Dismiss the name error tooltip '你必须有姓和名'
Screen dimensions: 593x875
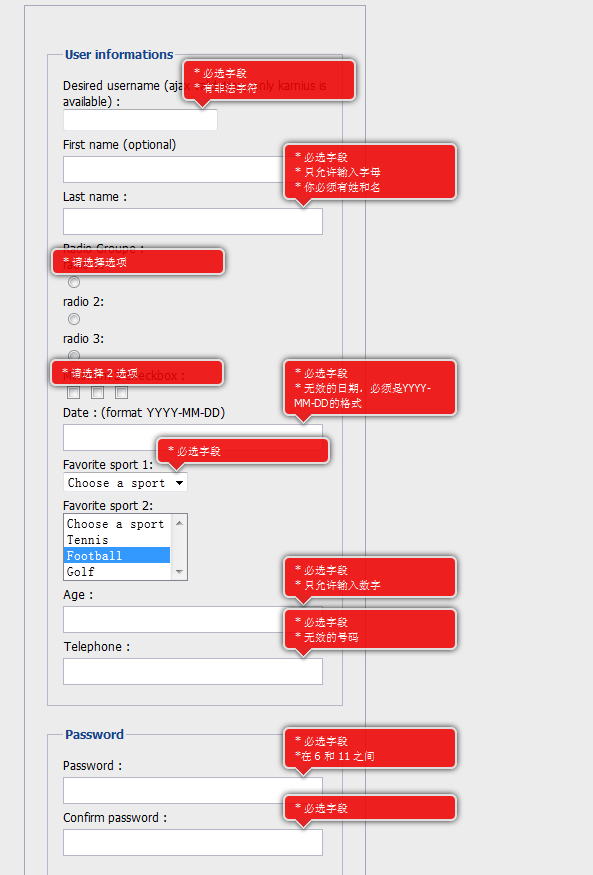click(370, 172)
